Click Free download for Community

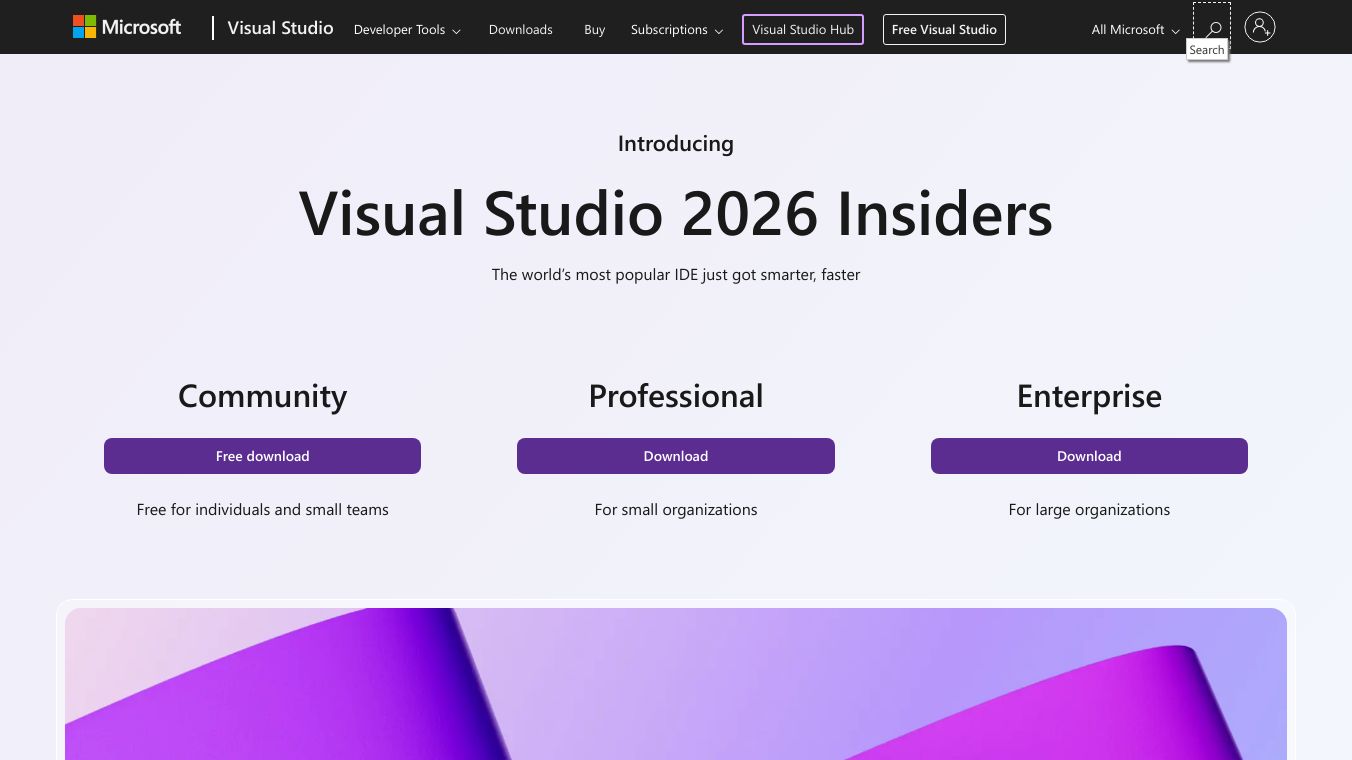262,456
